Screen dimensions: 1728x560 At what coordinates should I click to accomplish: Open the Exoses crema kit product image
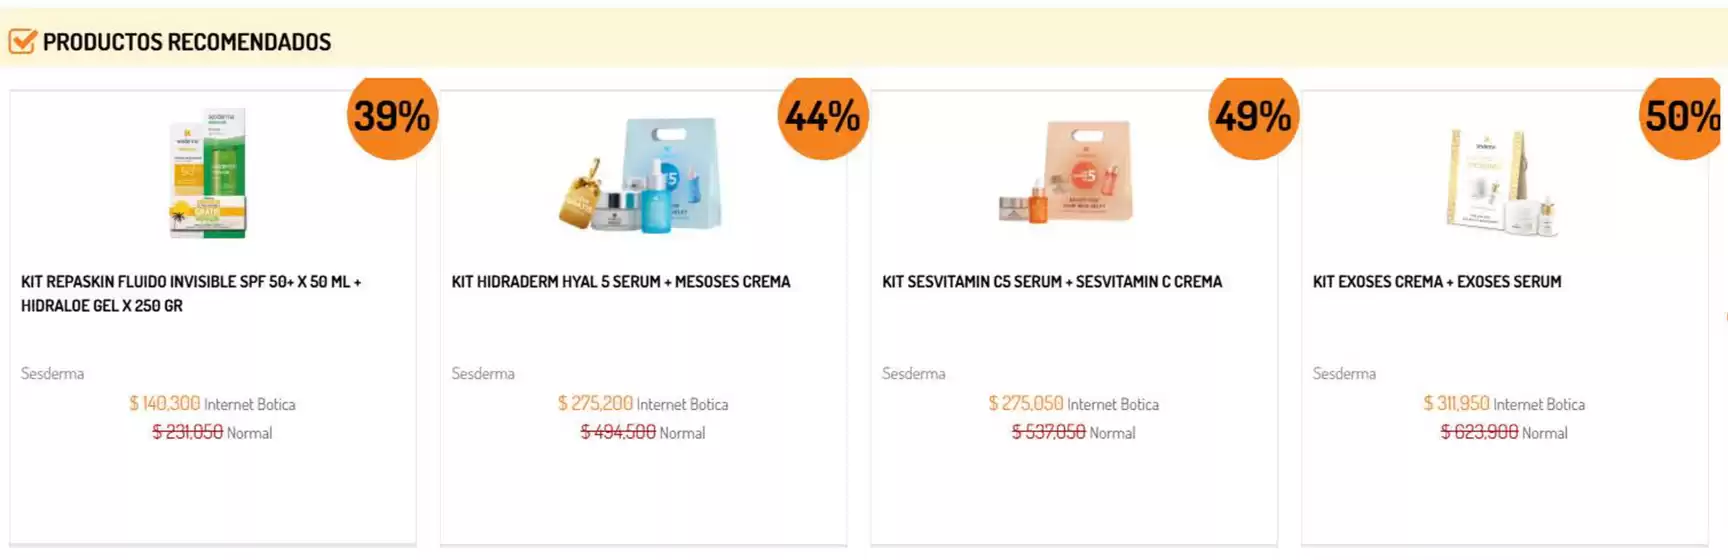tap(1502, 180)
